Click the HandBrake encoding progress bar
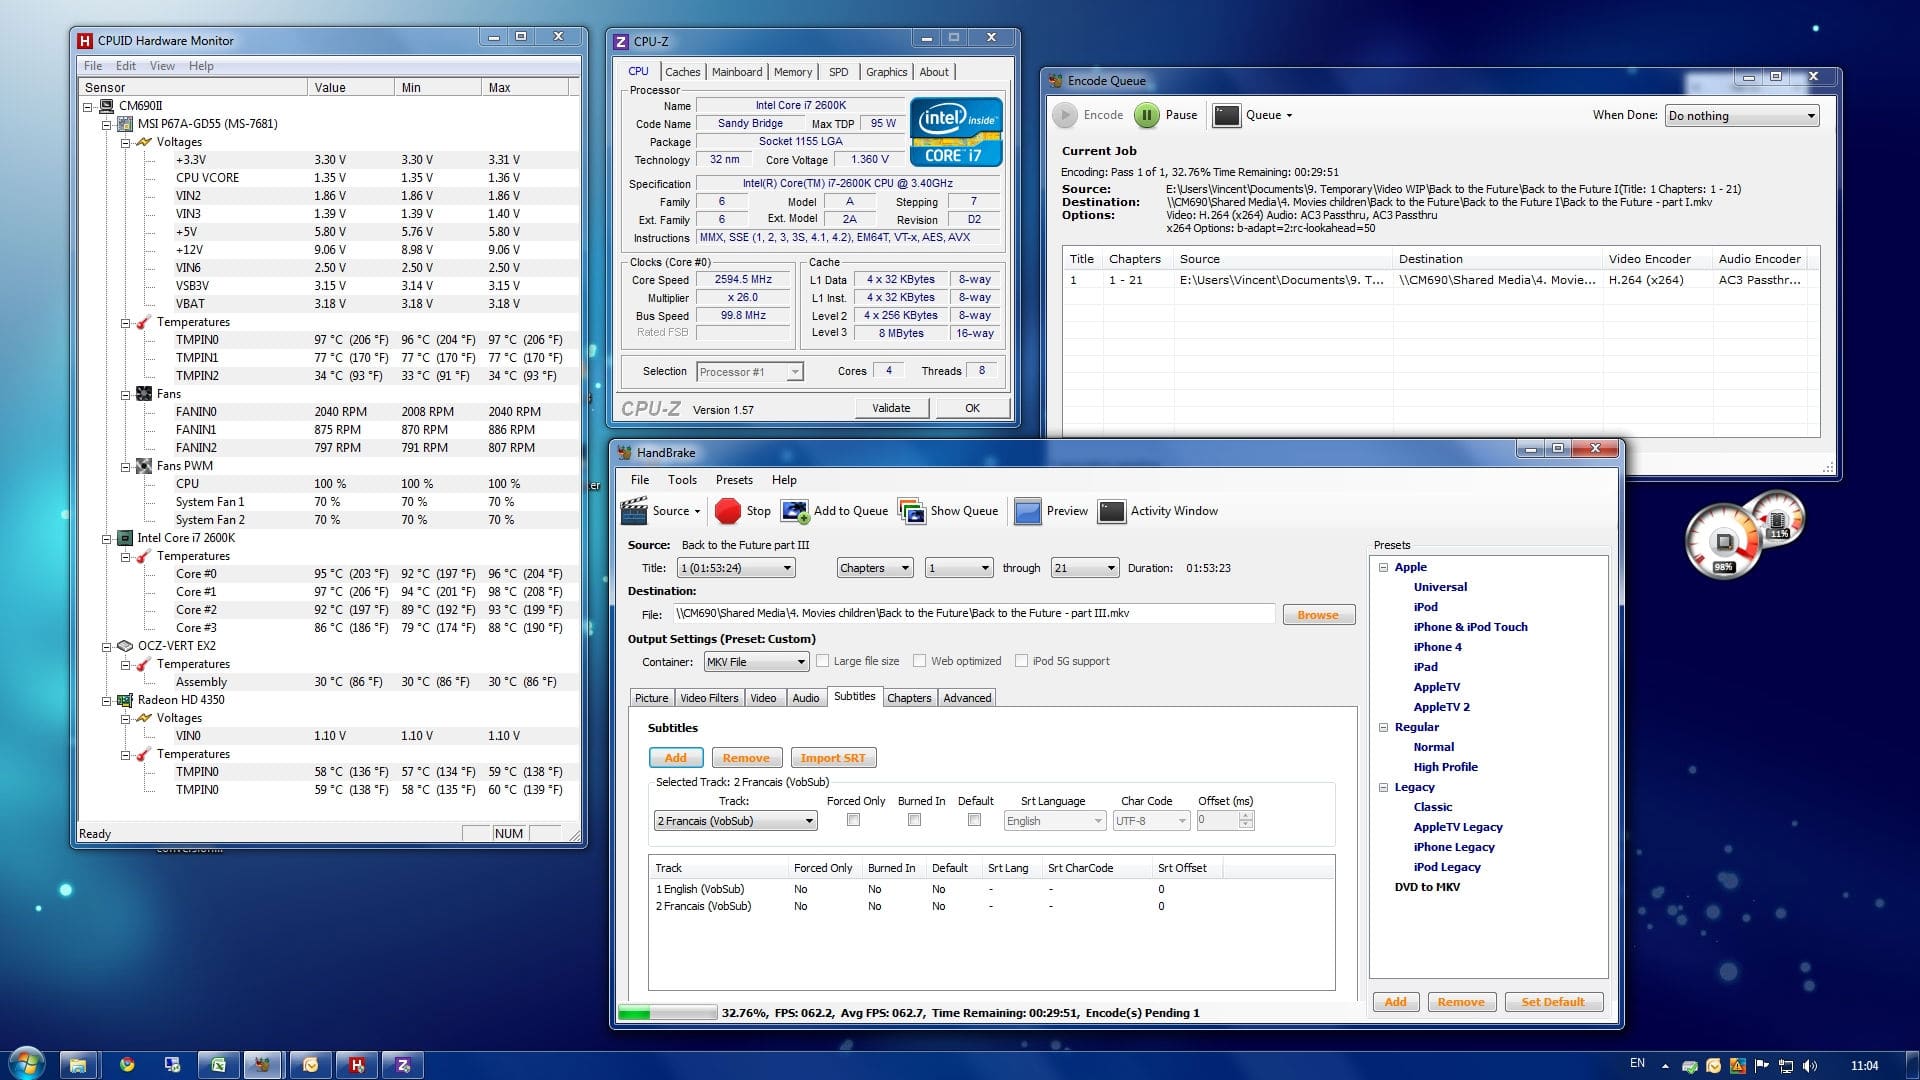This screenshot has width=1920, height=1080. click(x=667, y=1013)
